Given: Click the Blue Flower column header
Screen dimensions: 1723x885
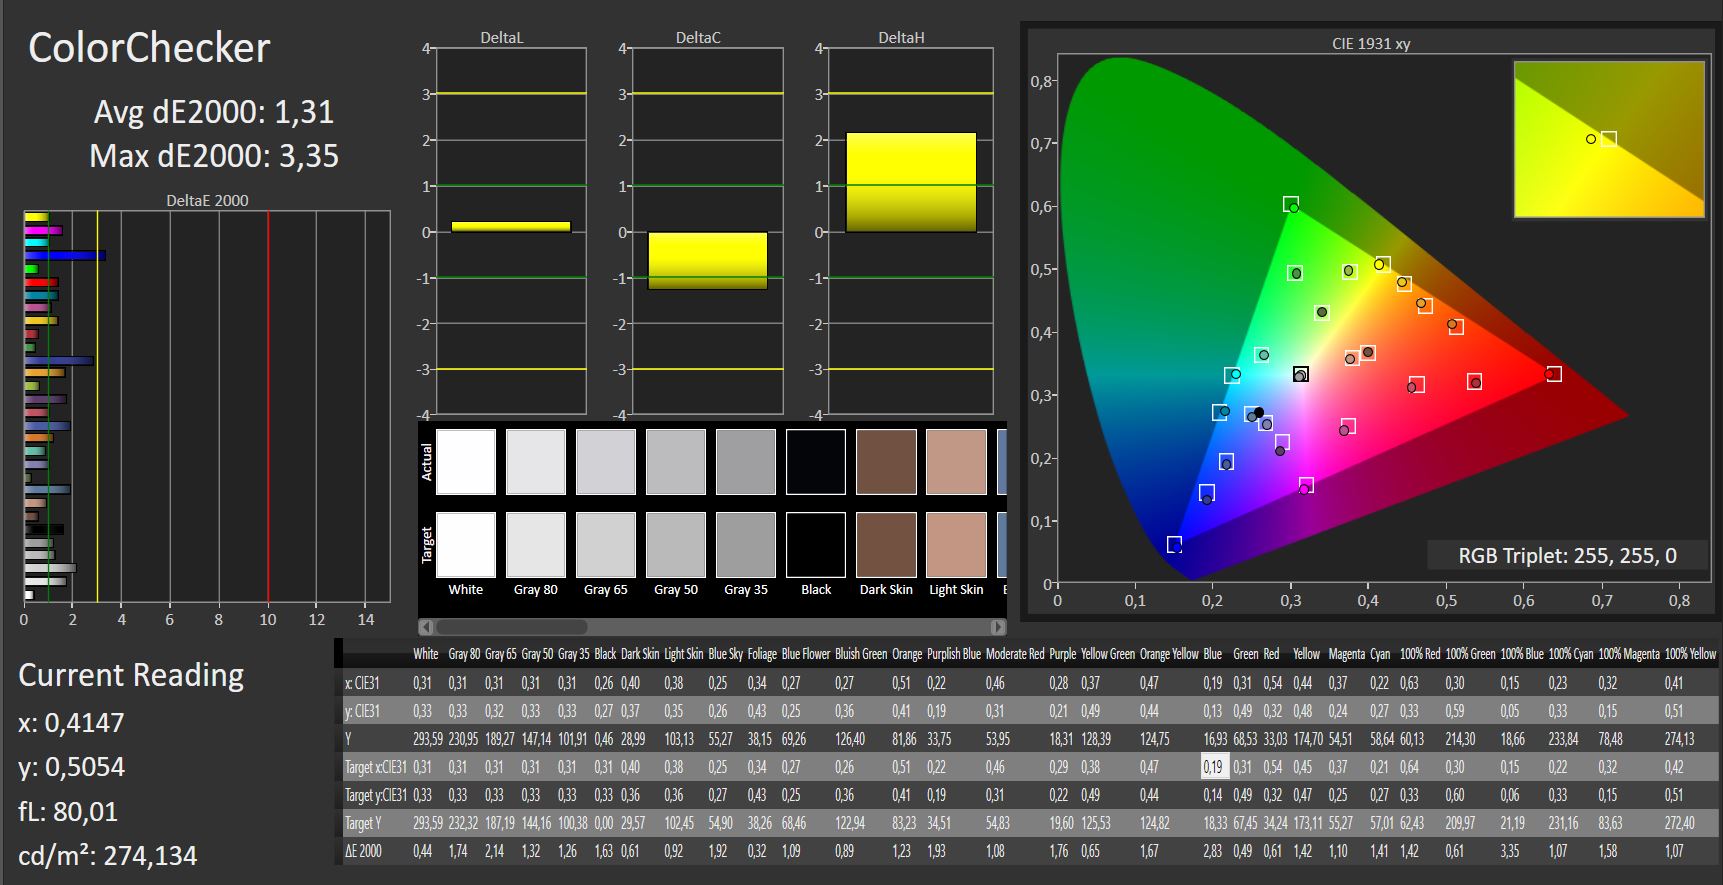Looking at the screenshot, I should [806, 654].
